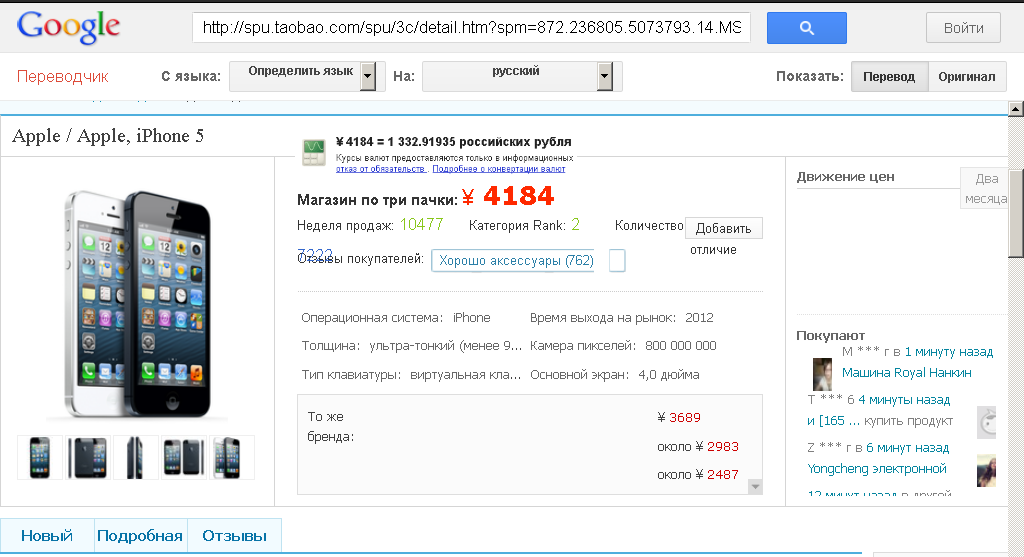
Task: Click the ¥ 2487 same-brand price
Action: tap(717, 475)
